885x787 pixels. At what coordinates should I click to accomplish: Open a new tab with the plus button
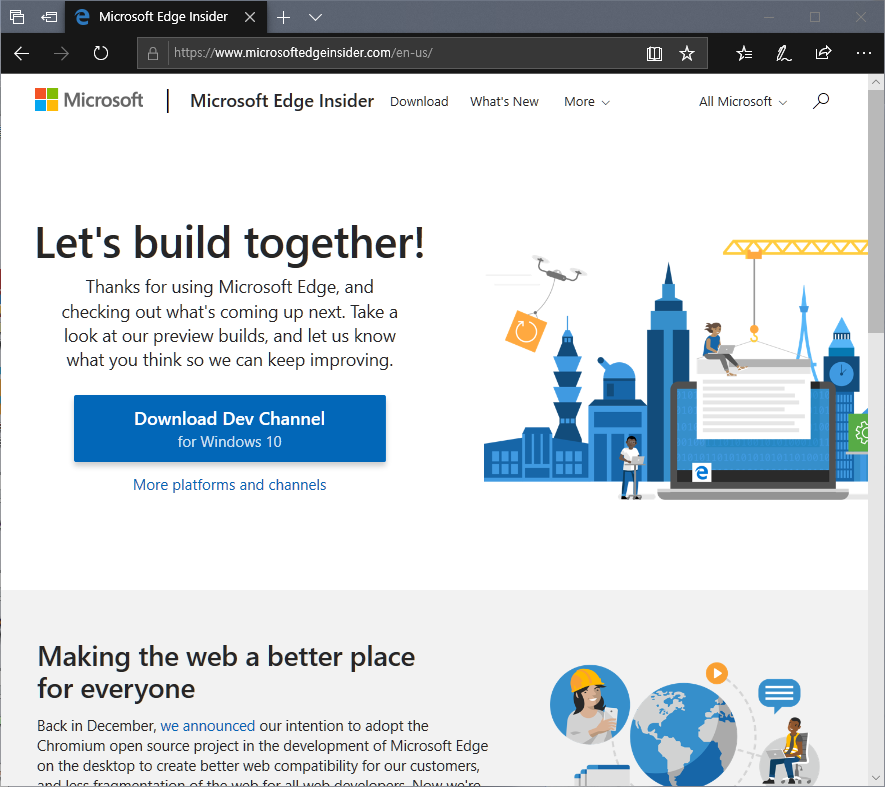point(283,18)
